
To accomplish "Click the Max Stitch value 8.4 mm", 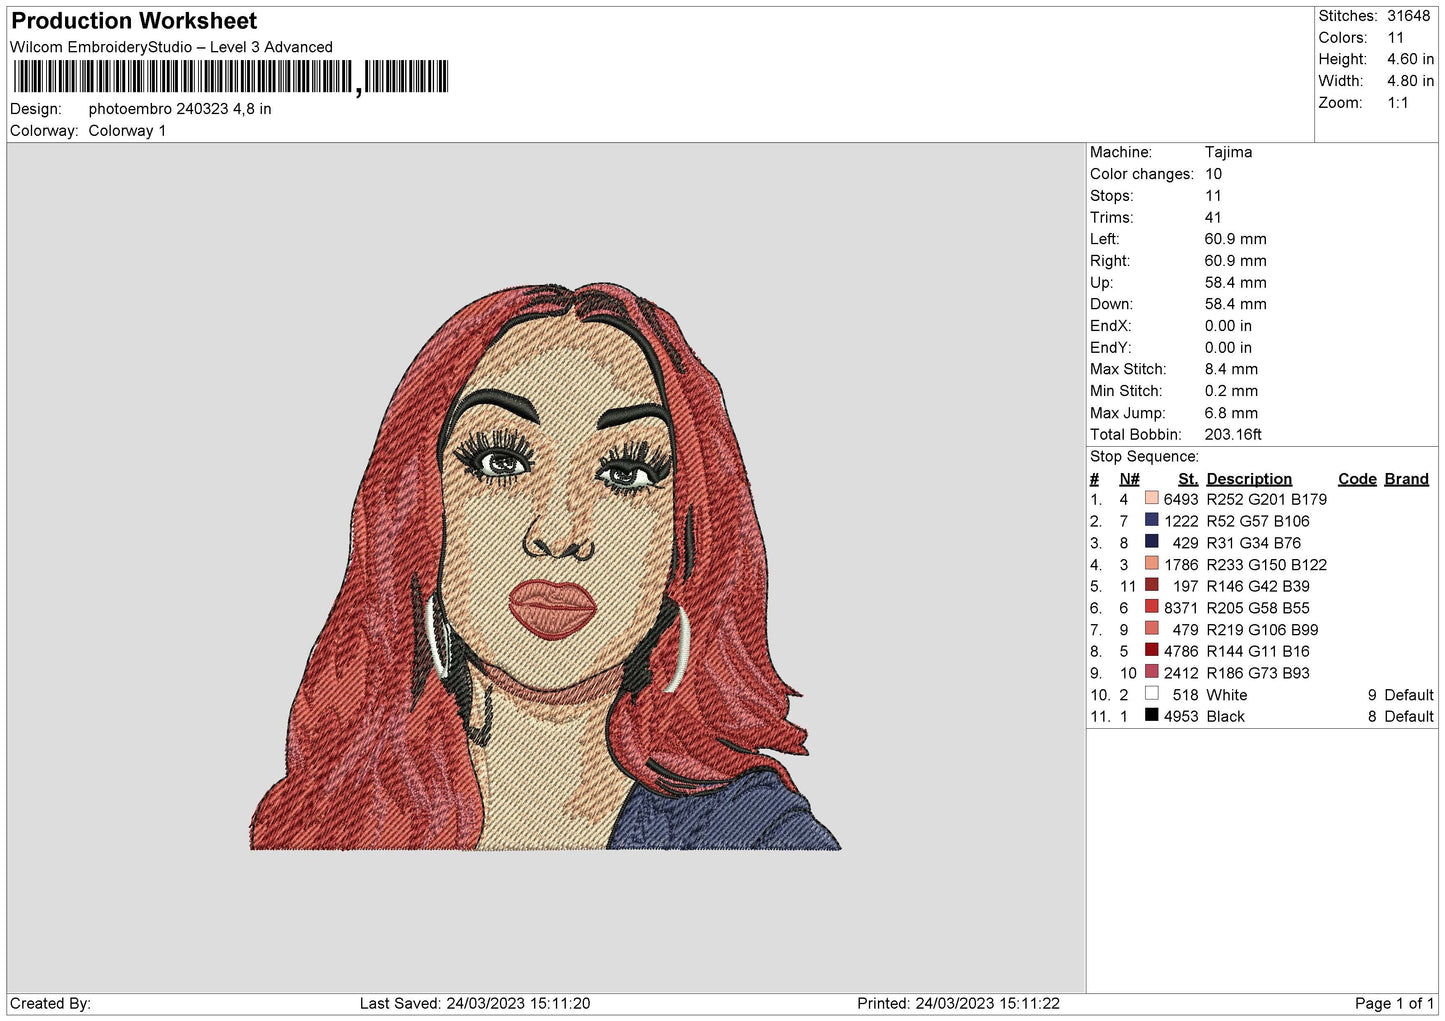I will (1231, 369).
